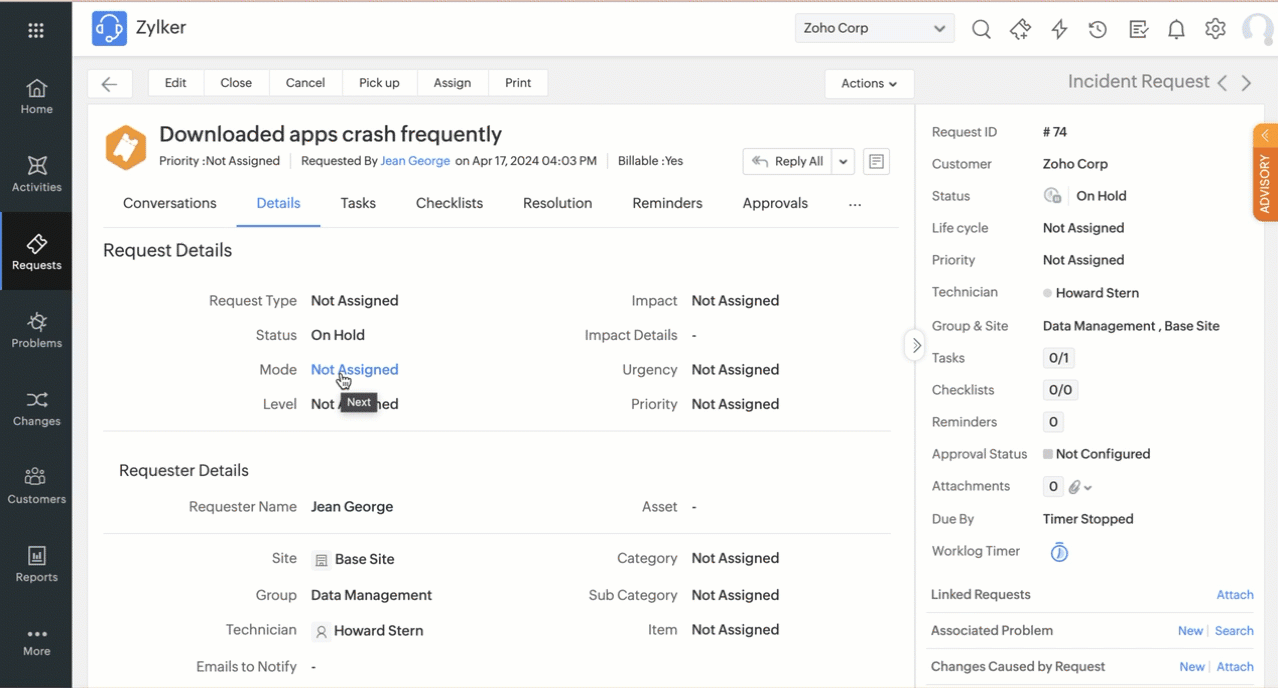This screenshot has width=1278, height=688.
Task: Click the search magnifier icon
Action: (981, 29)
